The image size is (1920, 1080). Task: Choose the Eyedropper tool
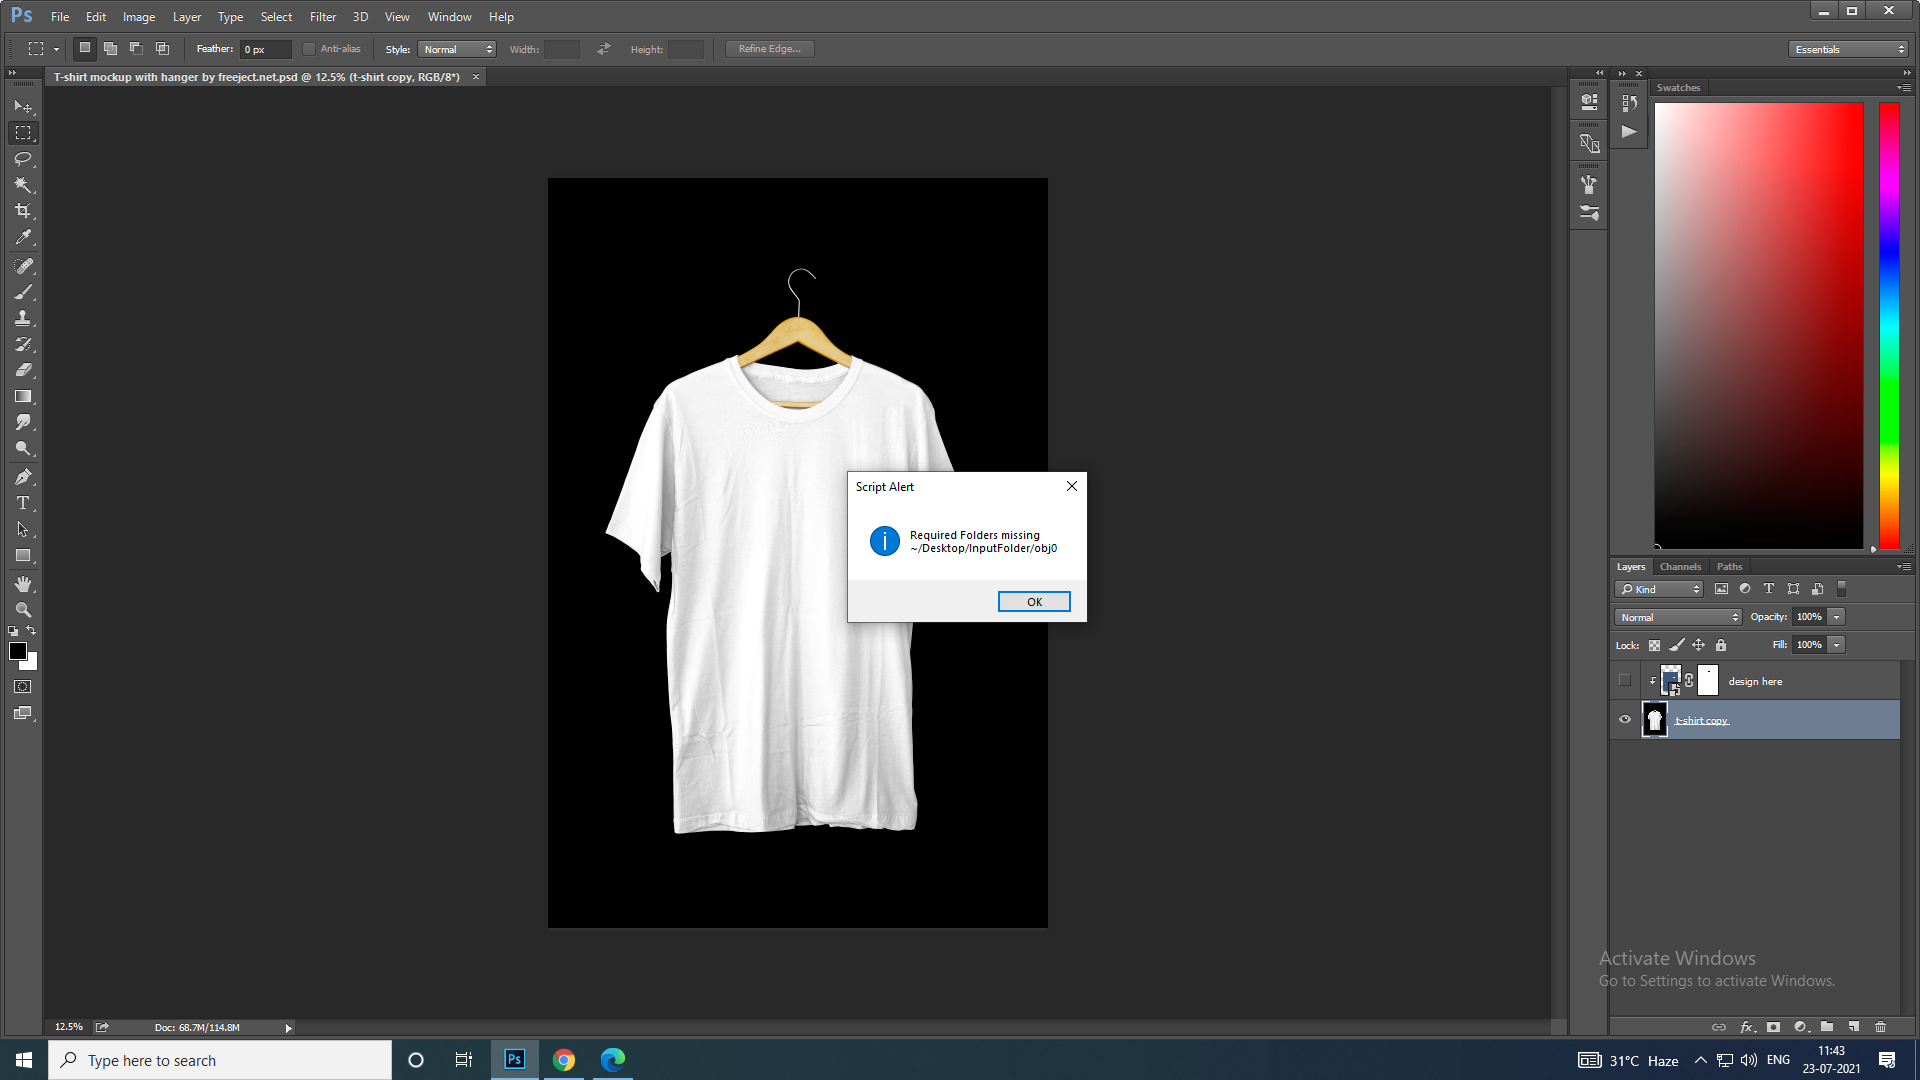click(x=23, y=237)
